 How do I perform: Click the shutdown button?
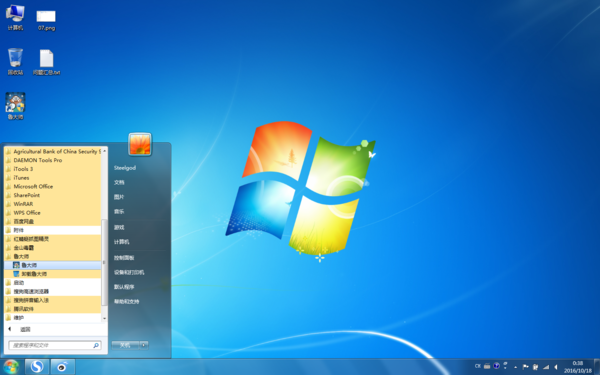125,345
